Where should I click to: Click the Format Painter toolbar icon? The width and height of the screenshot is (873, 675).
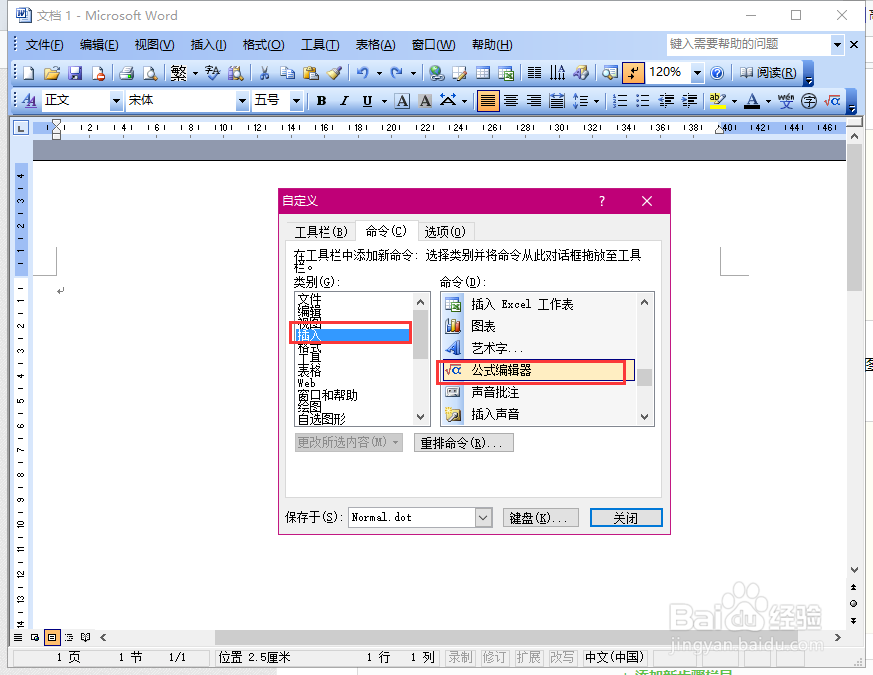tap(336, 73)
